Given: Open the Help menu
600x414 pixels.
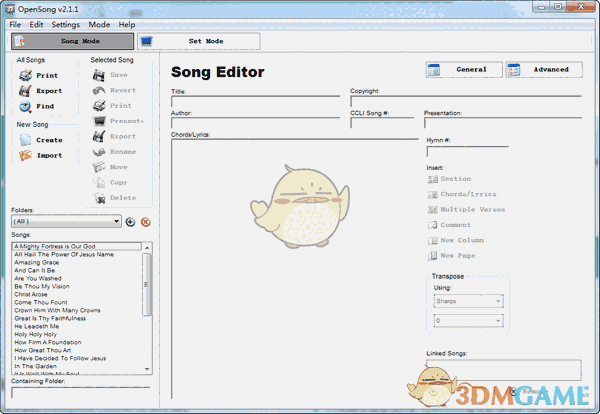Looking at the screenshot, I should tap(127, 24).
